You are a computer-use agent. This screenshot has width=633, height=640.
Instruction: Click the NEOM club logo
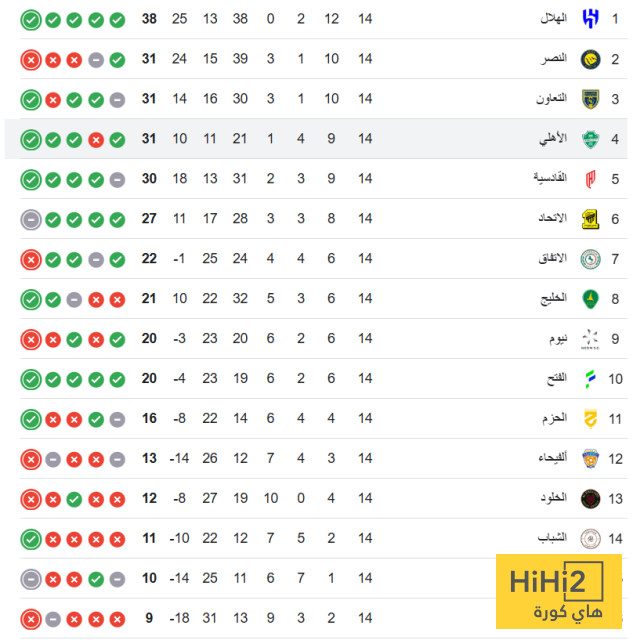click(x=590, y=339)
